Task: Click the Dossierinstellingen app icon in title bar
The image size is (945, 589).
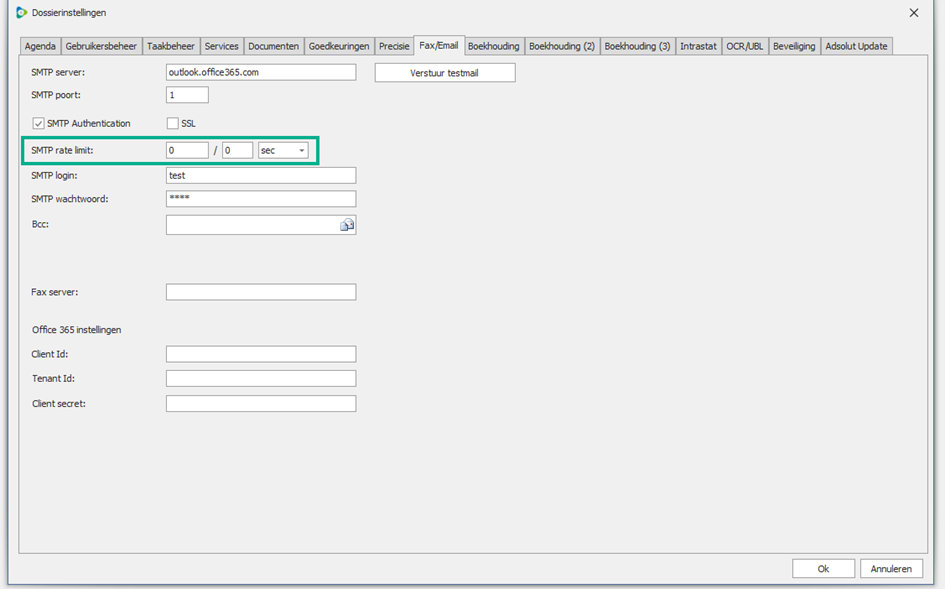Action: click(21, 13)
